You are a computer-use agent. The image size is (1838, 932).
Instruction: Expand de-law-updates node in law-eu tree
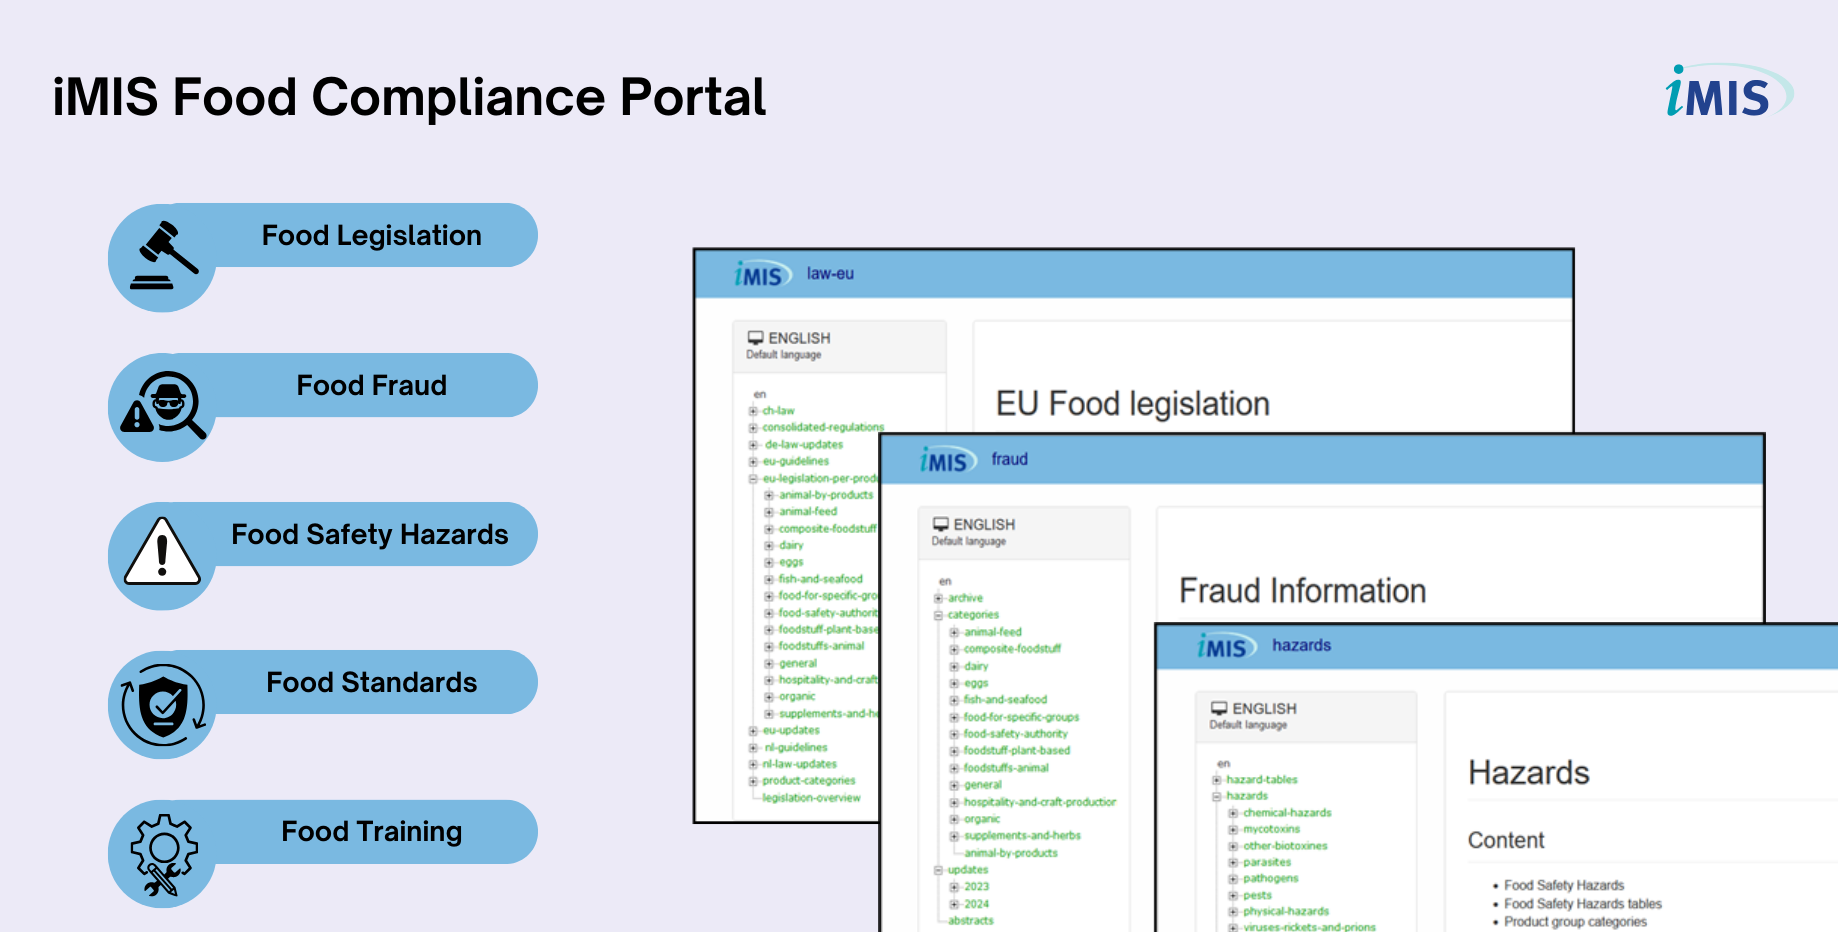click(x=753, y=445)
